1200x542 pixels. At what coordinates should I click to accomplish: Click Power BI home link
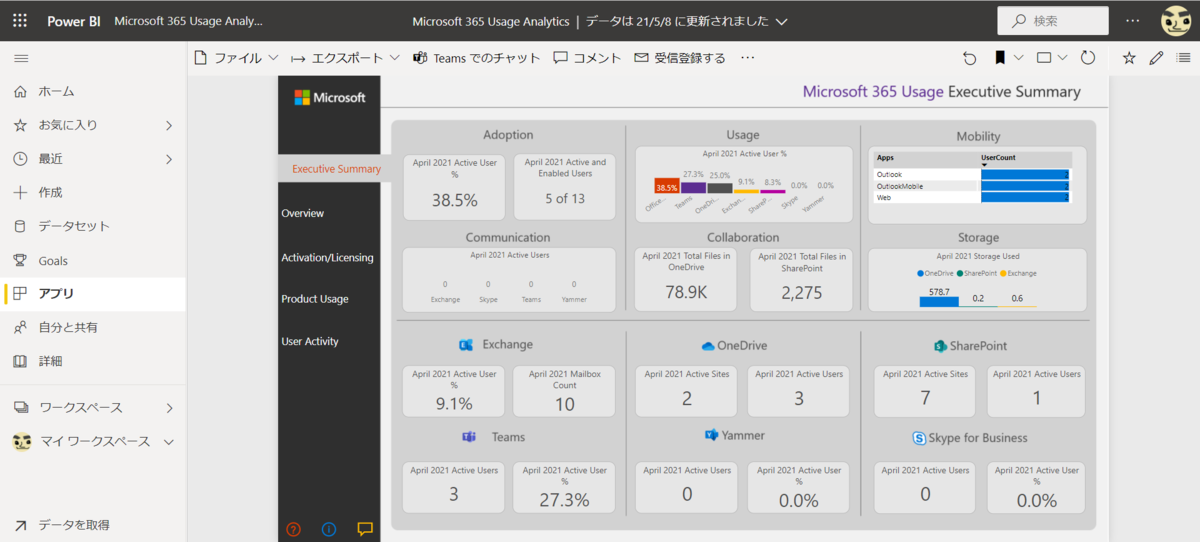coord(75,20)
